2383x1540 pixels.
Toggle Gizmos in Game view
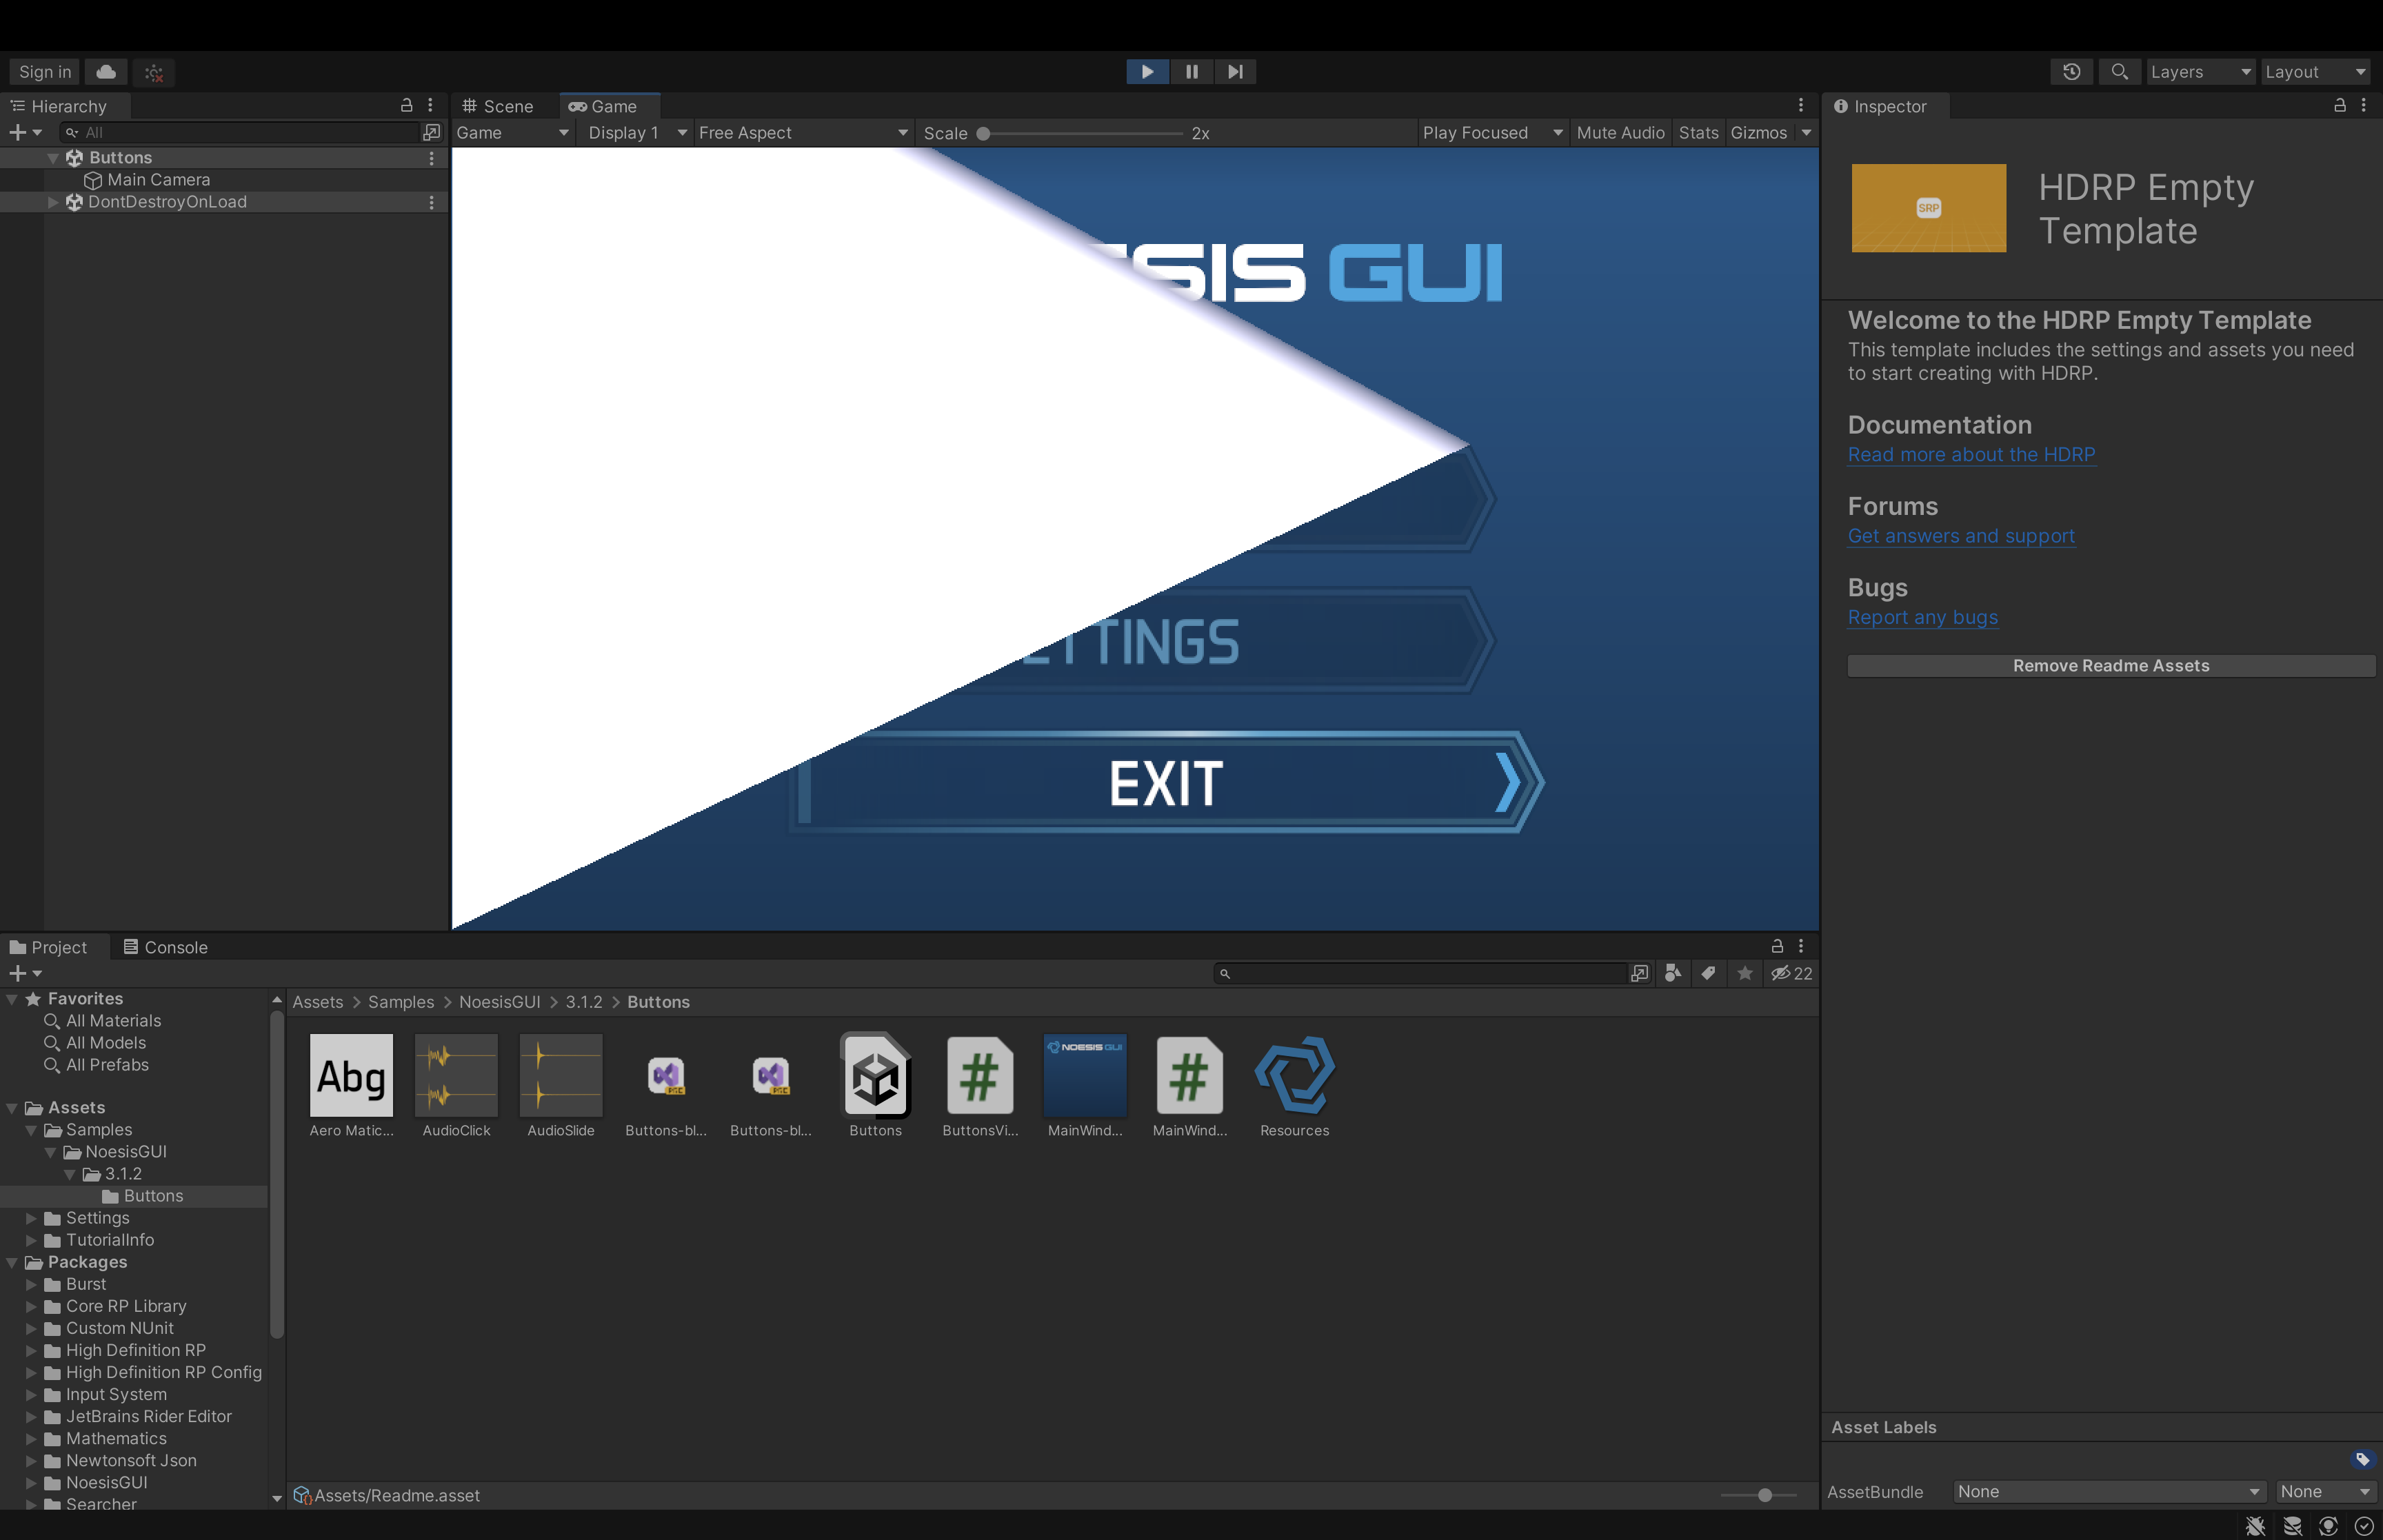click(1758, 133)
